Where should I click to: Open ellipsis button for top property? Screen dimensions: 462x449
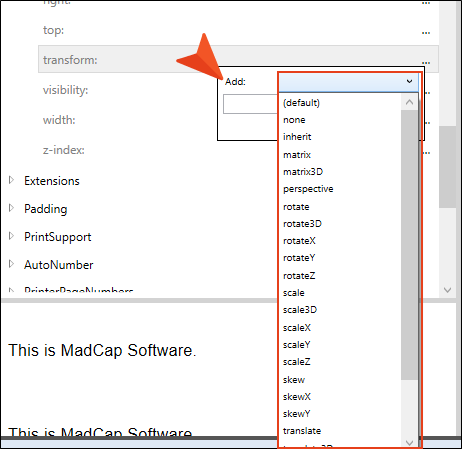point(426,32)
